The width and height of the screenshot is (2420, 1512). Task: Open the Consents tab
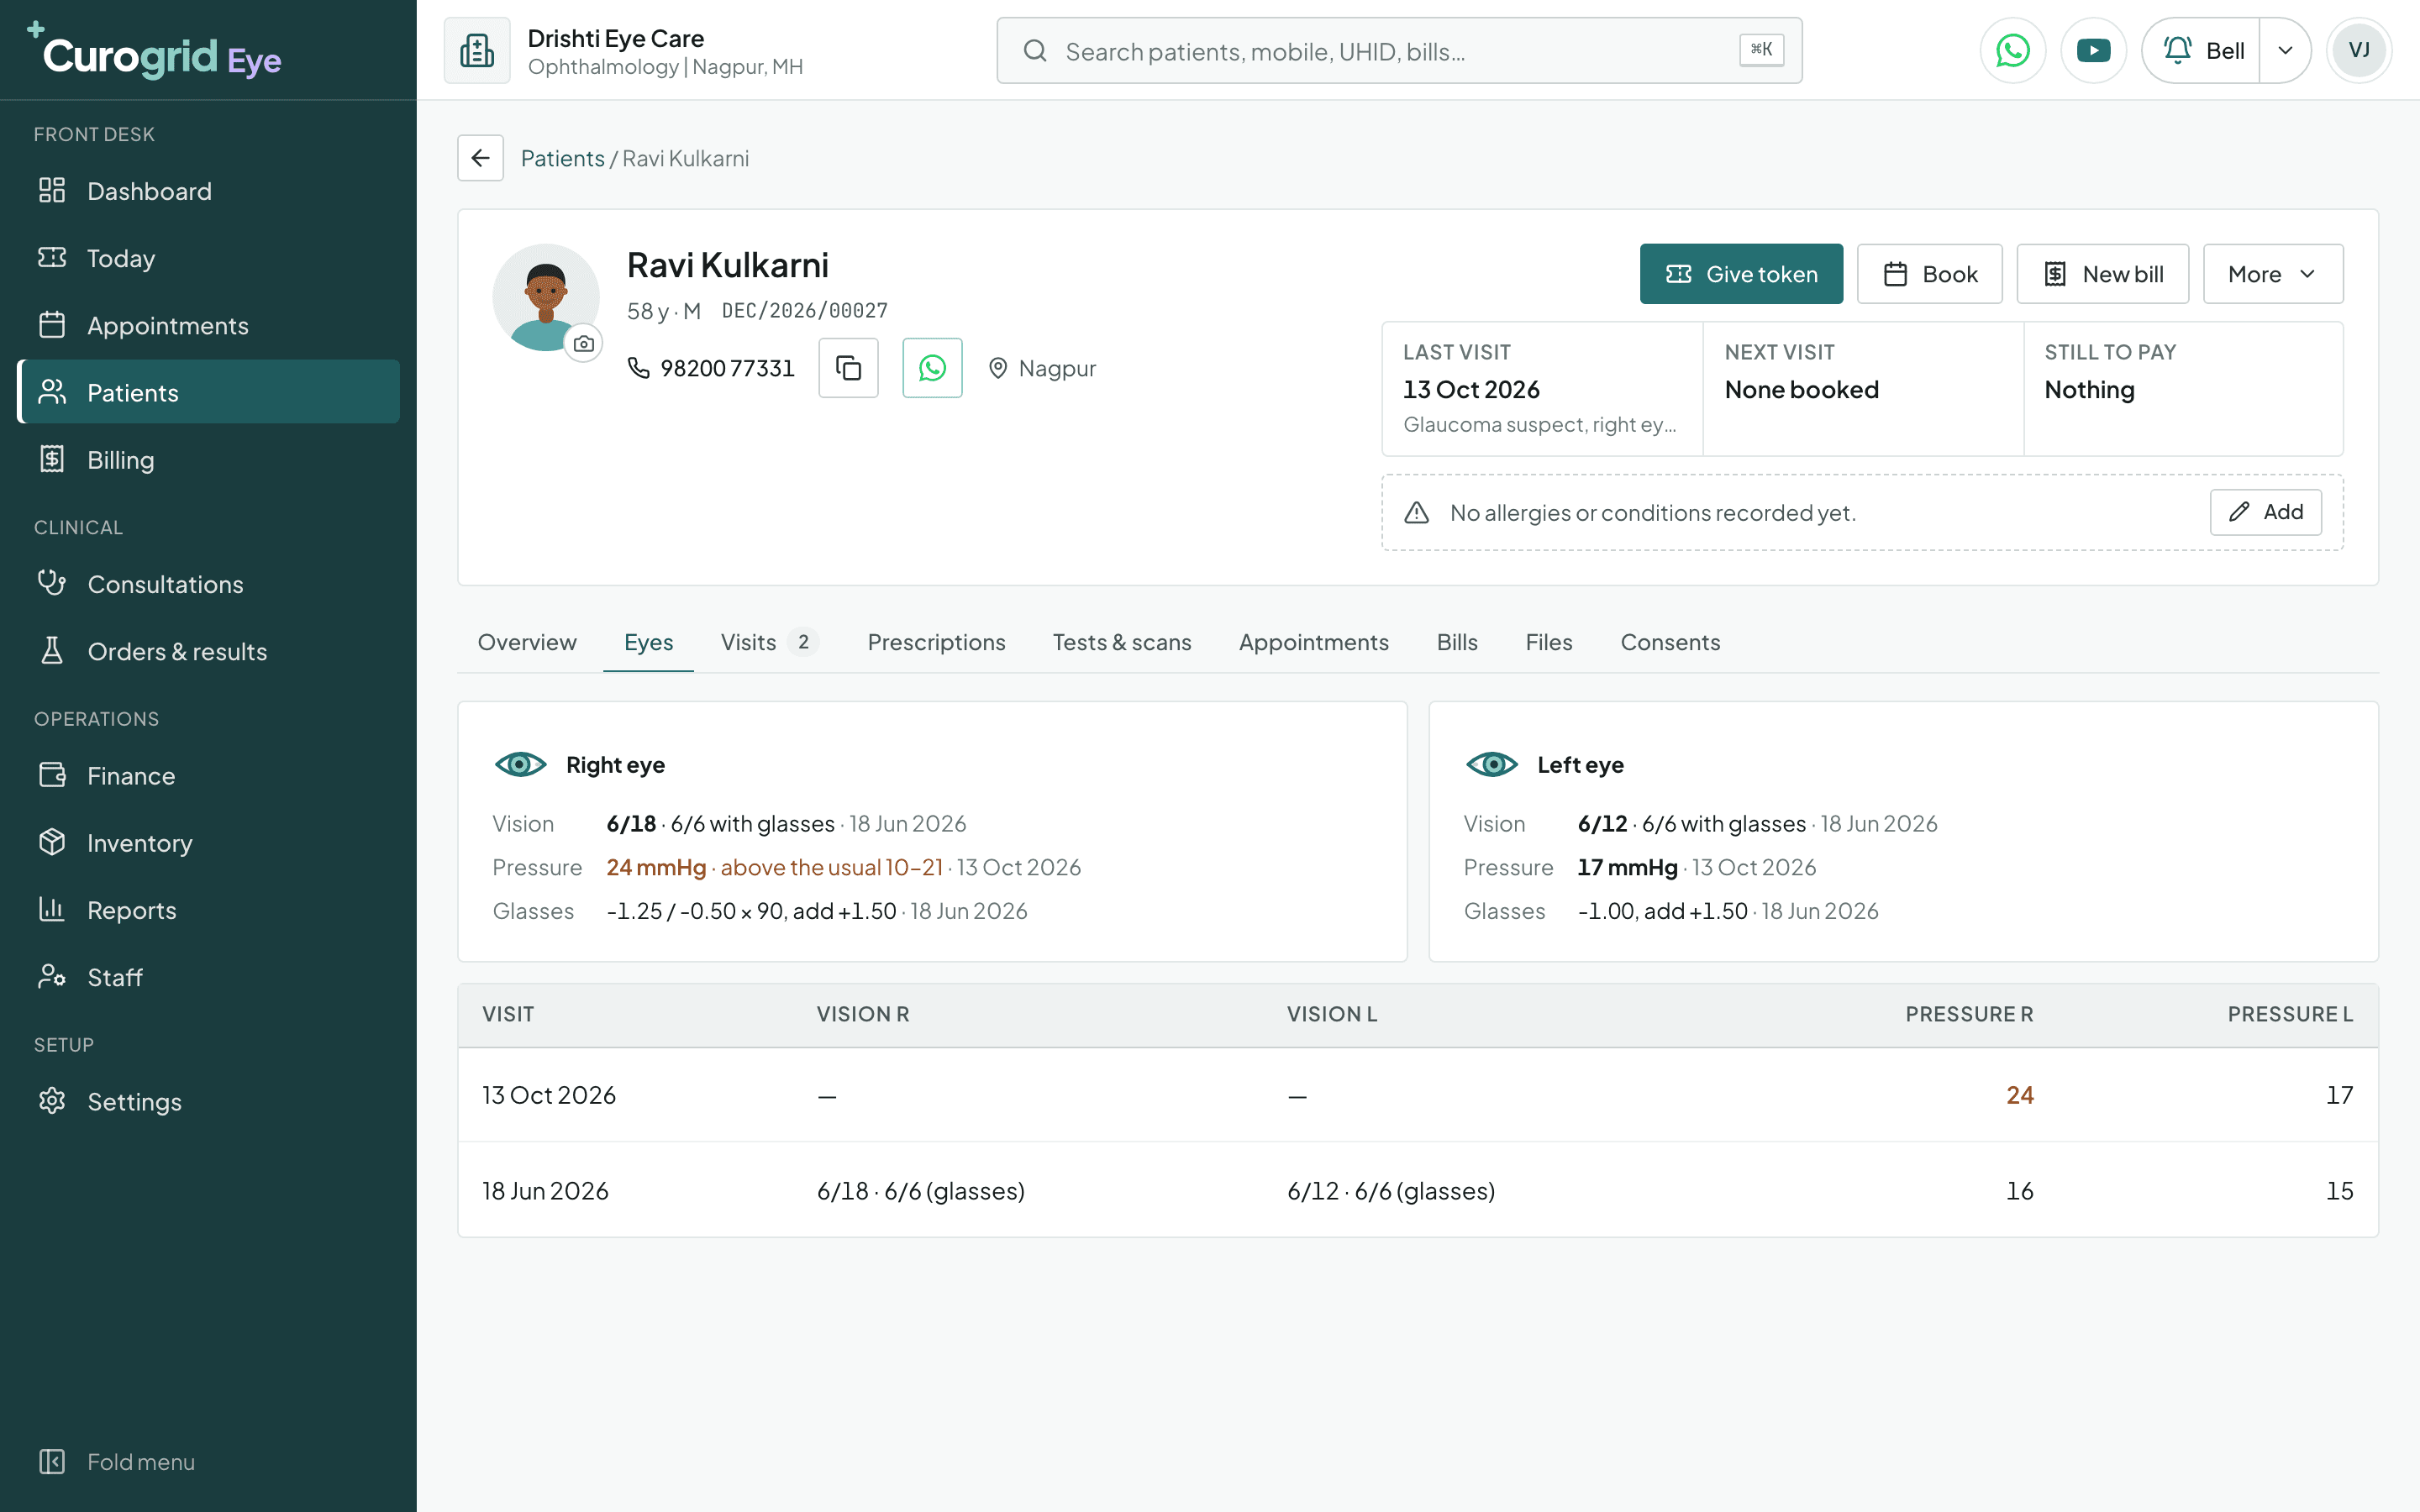(x=1670, y=642)
